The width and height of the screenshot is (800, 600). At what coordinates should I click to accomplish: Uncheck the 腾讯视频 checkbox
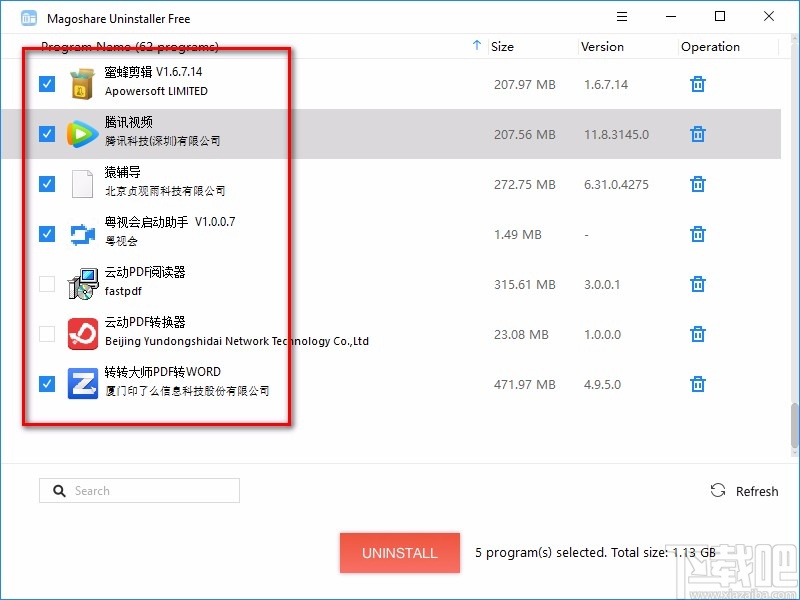coord(47,134)
